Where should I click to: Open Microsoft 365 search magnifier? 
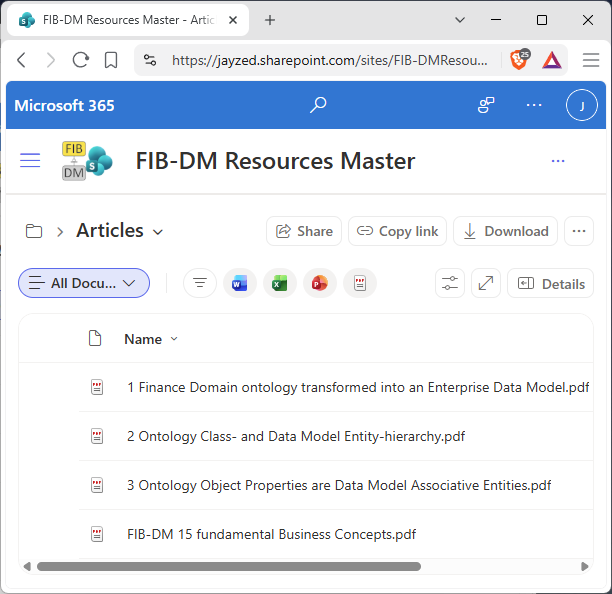pyautogui.click(x=318, y=105)
